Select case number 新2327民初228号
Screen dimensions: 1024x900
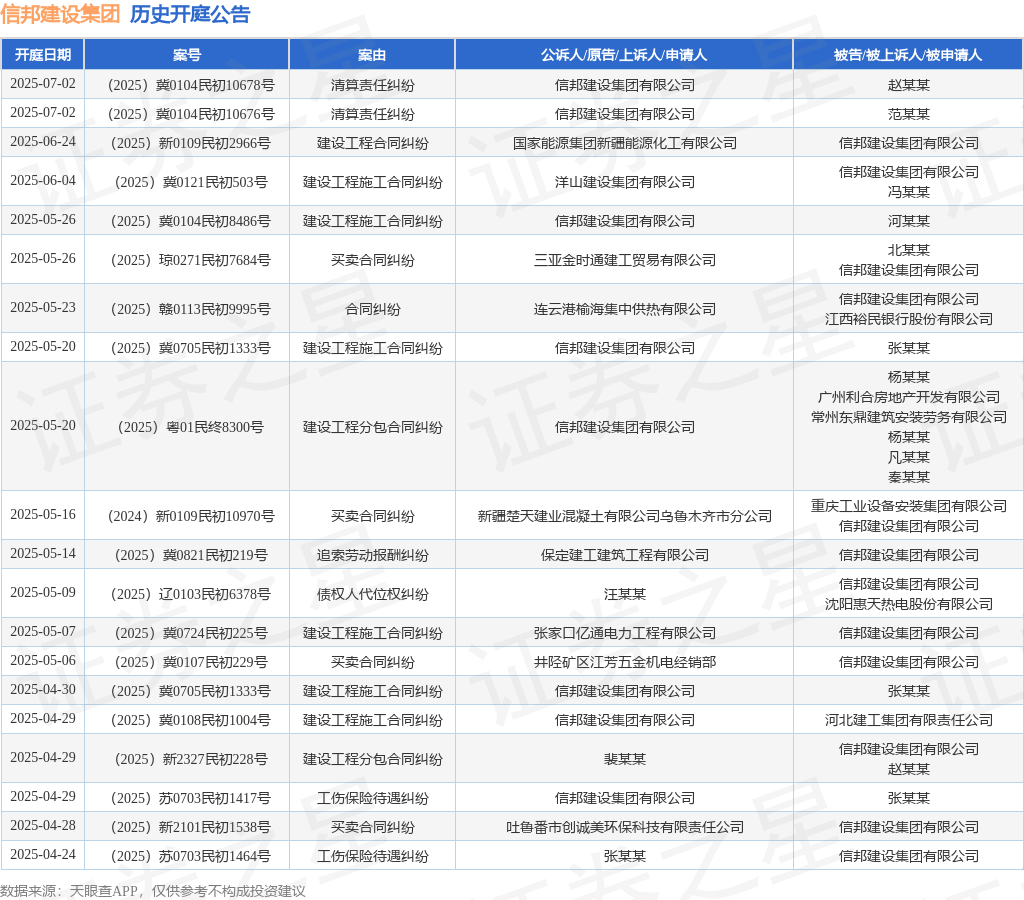(191, 759)
